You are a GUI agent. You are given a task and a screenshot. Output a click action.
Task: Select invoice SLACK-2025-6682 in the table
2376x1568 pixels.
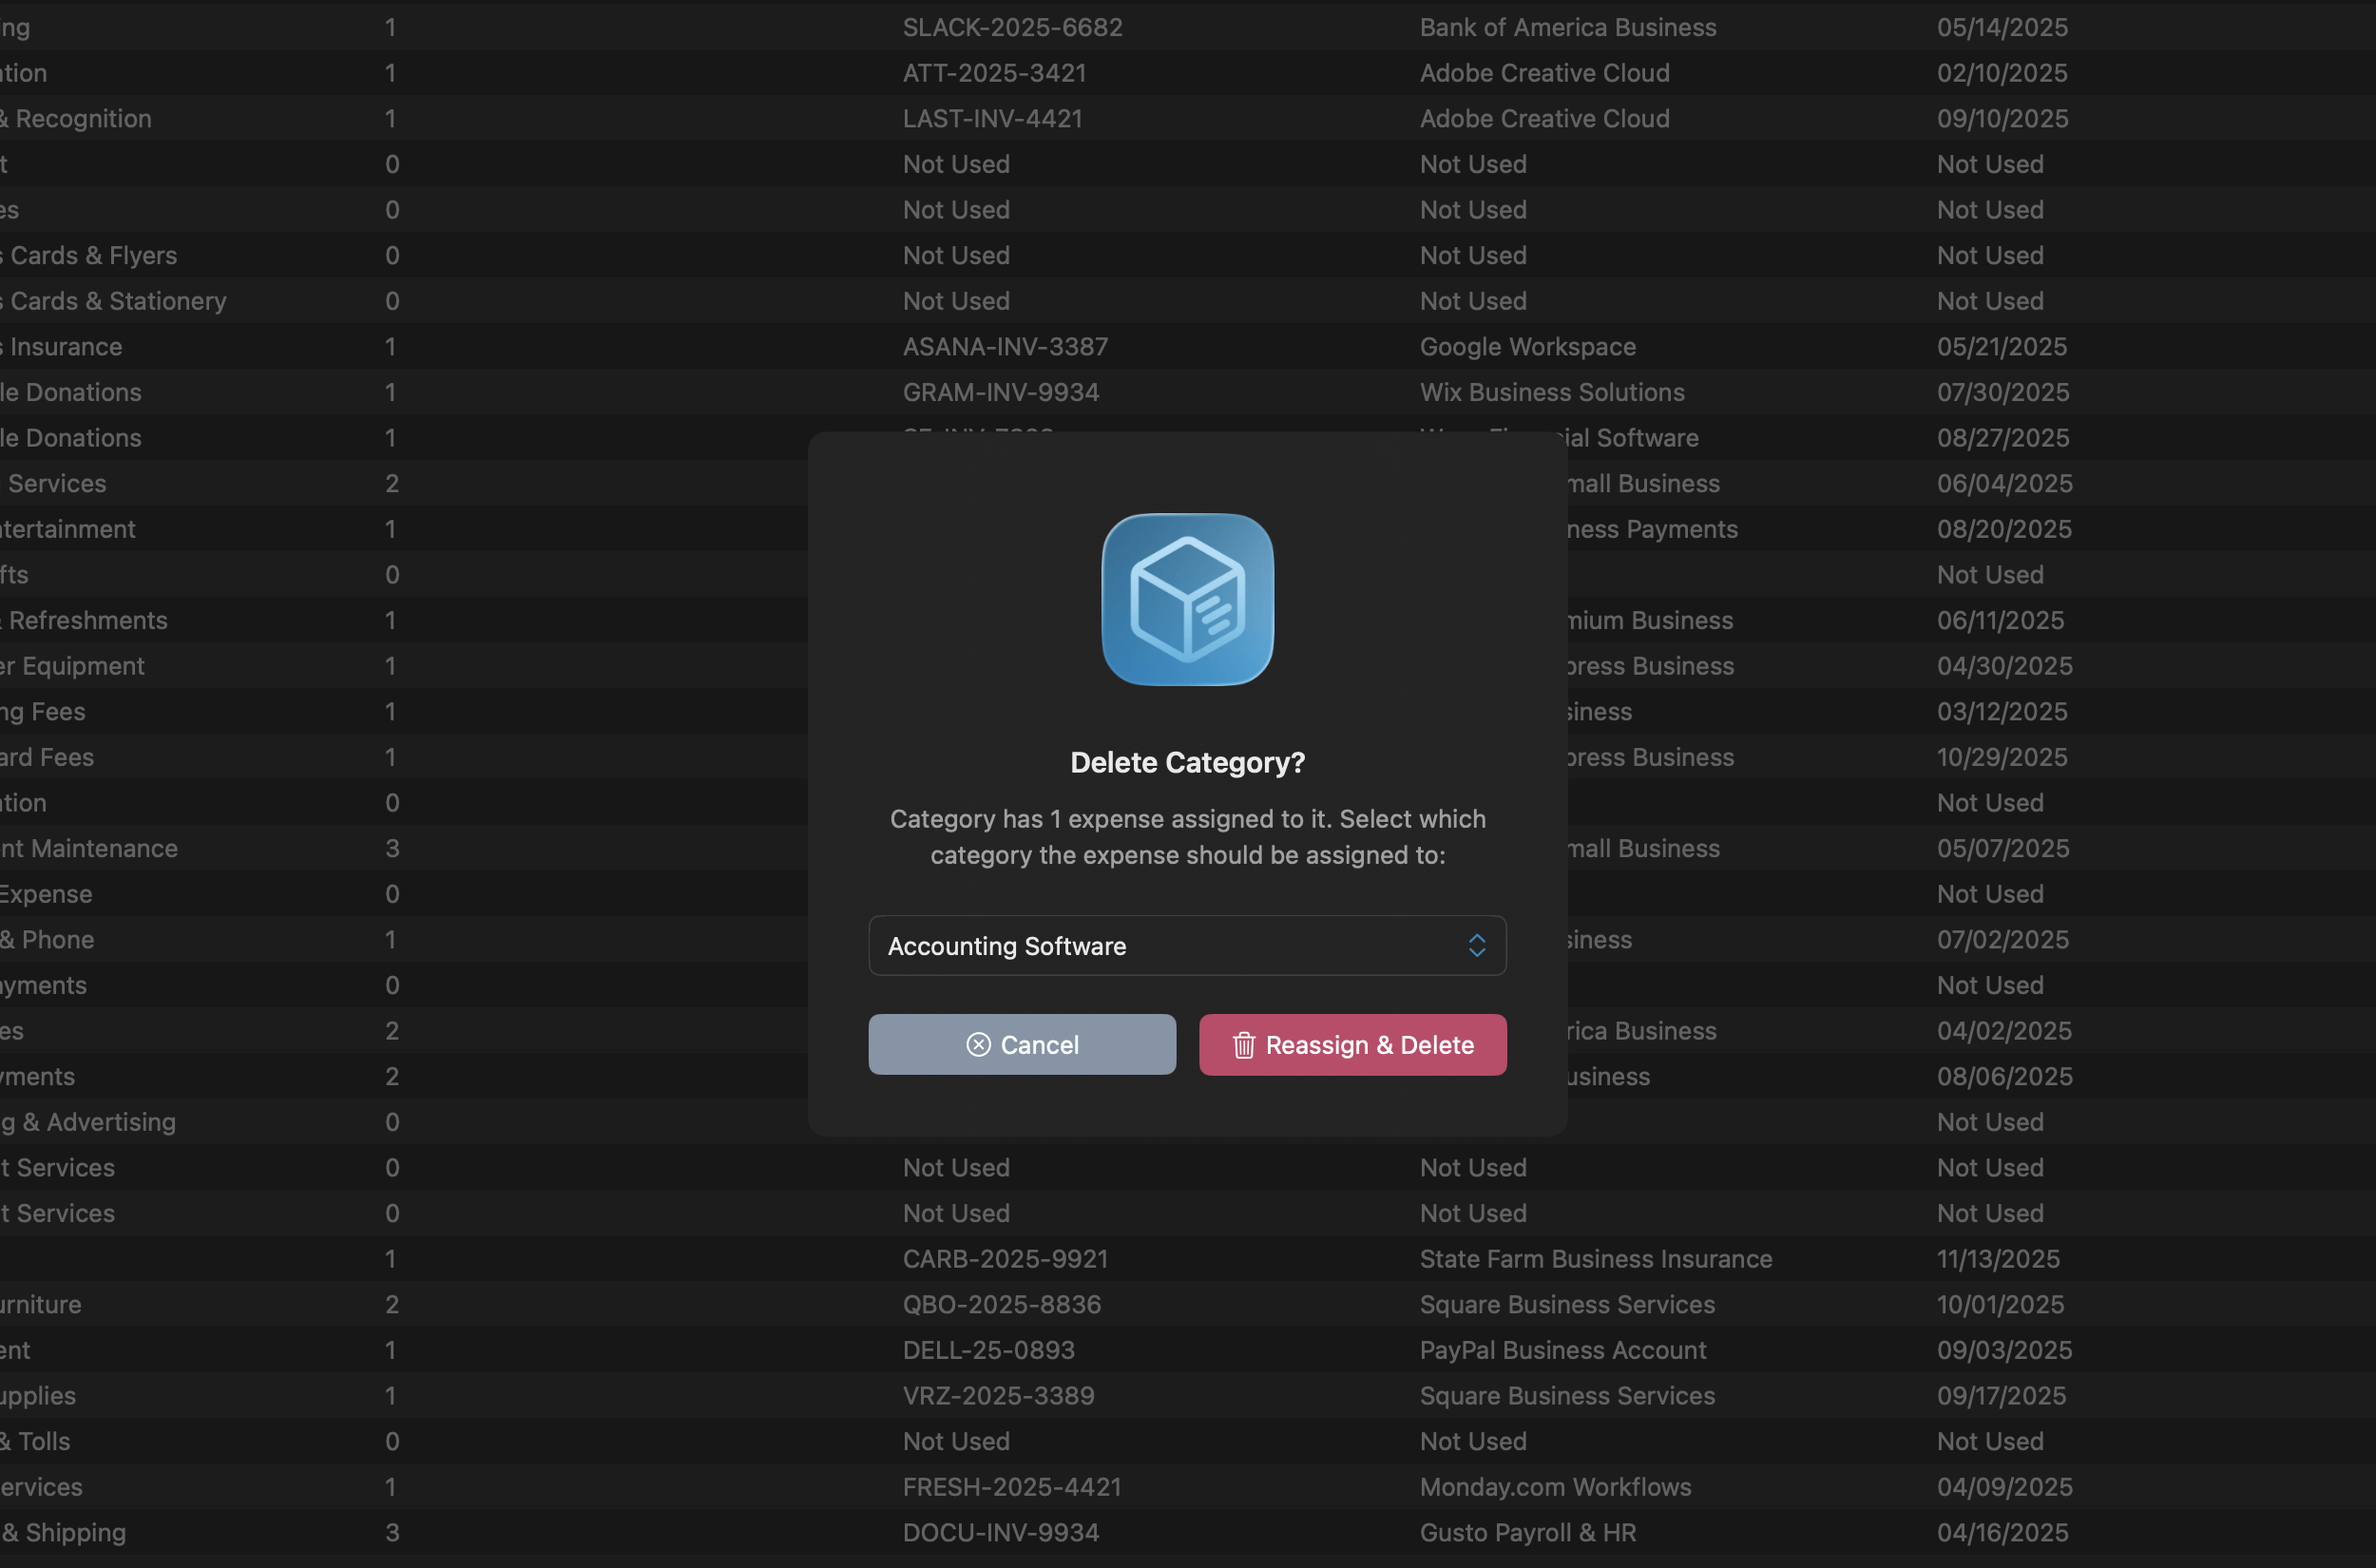(1013, 27)
